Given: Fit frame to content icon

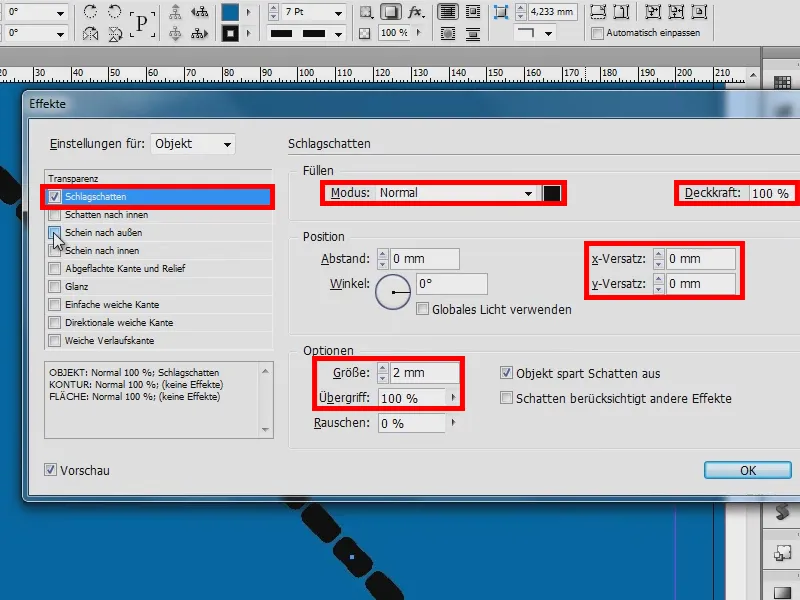Looking at the screenshot, I should 676,11.
